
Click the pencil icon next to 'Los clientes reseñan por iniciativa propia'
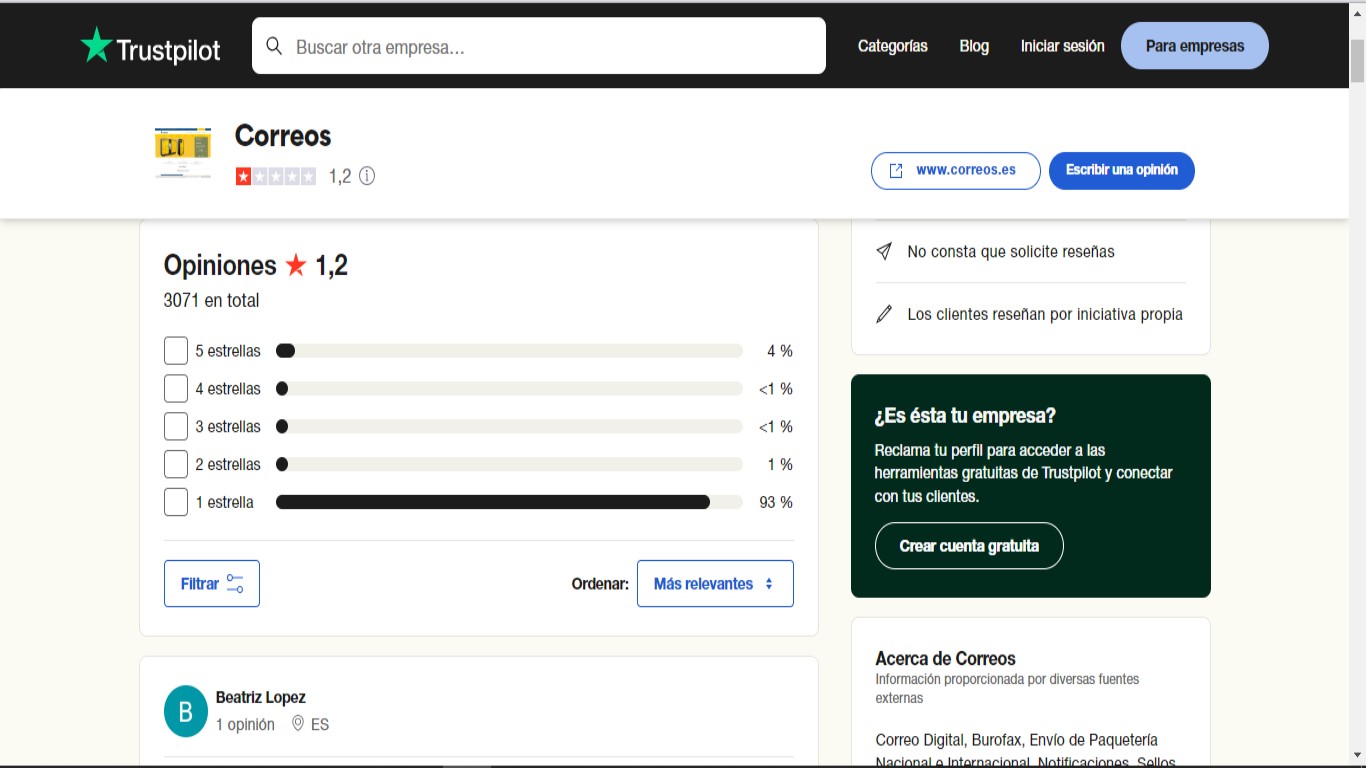click(x=884, y=314)
